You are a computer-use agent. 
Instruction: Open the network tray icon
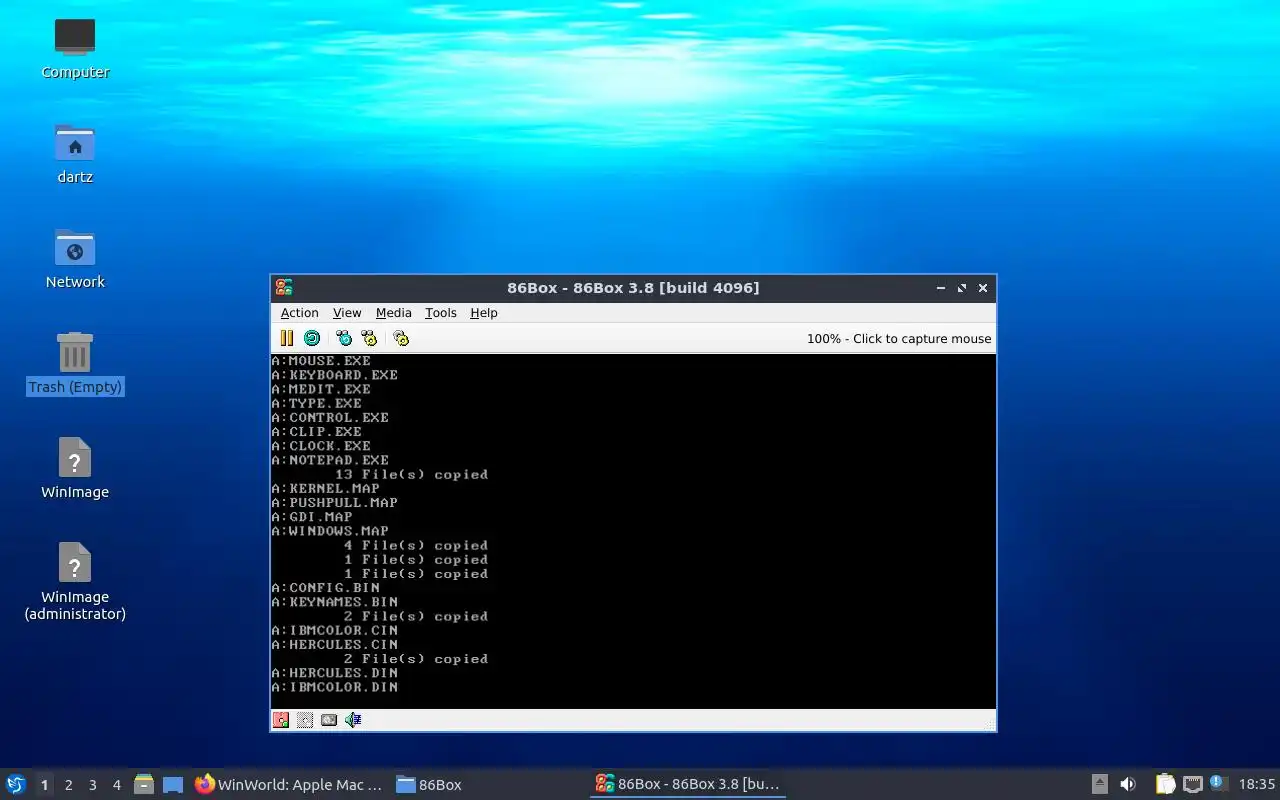tap(1192, 784)
